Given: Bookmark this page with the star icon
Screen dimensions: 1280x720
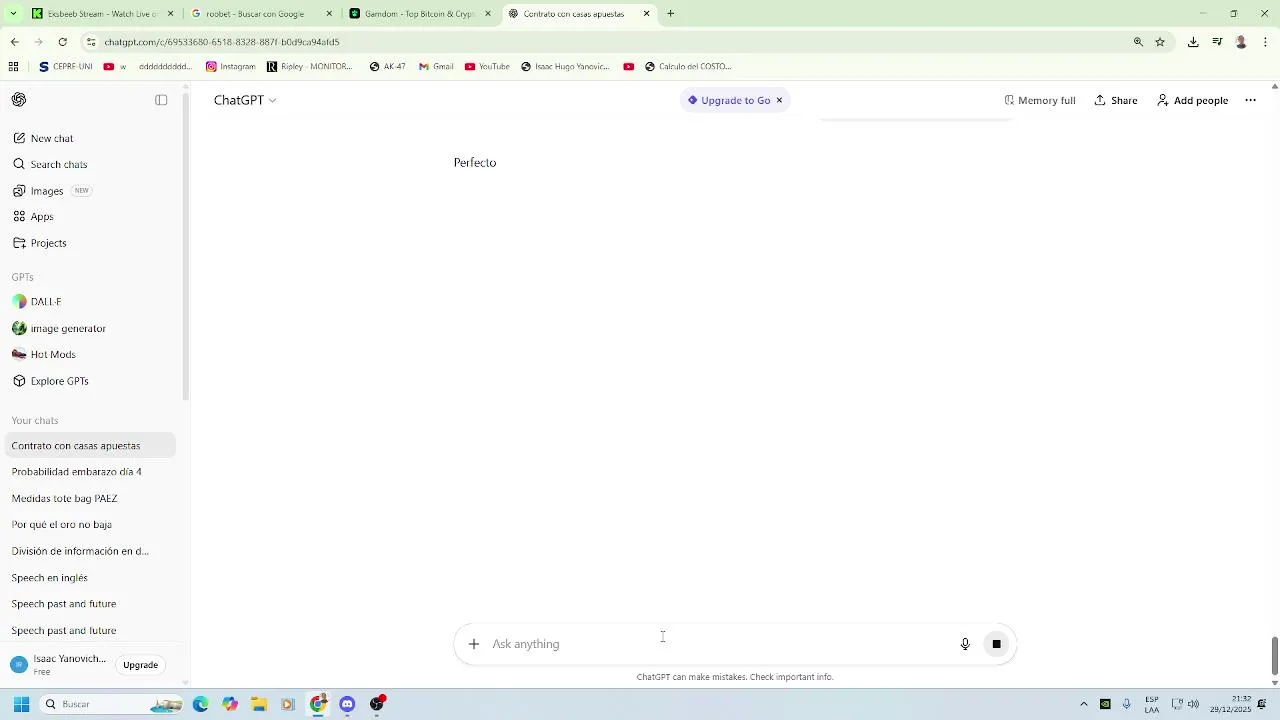Looking at the screenshot, I should (x=1160, y=42).
